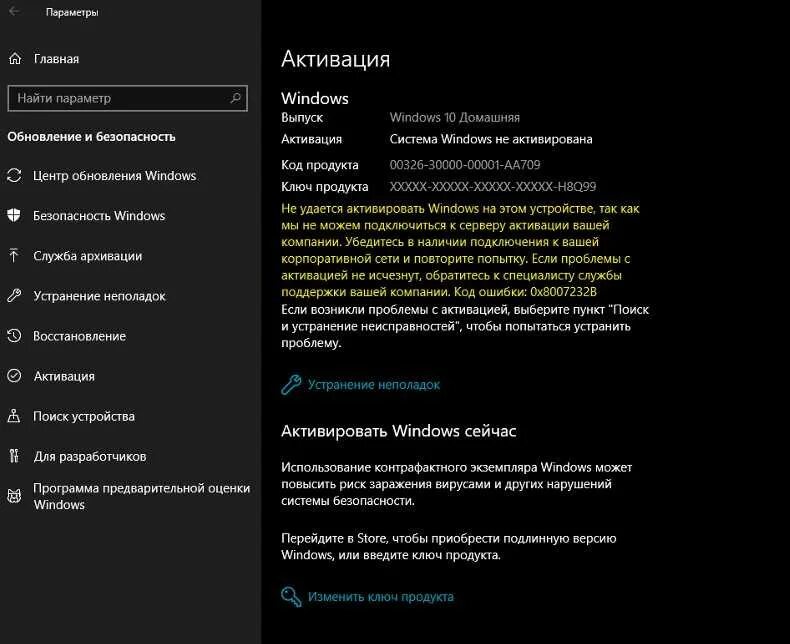Click the Find my device person icon
Viewport: 790px width, 644px height.
click(14, 416)
